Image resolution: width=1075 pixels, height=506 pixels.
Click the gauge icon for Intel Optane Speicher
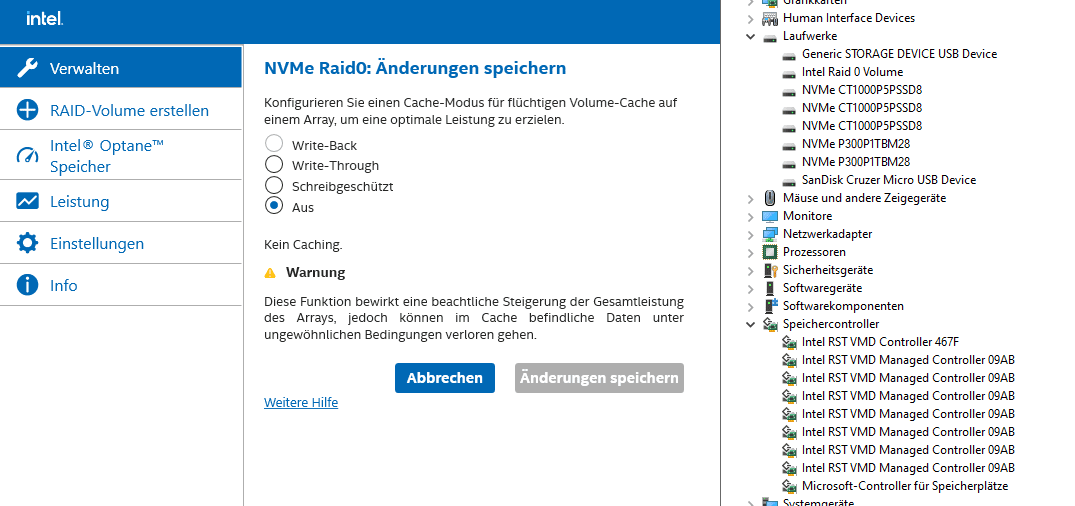coord(27,156)
